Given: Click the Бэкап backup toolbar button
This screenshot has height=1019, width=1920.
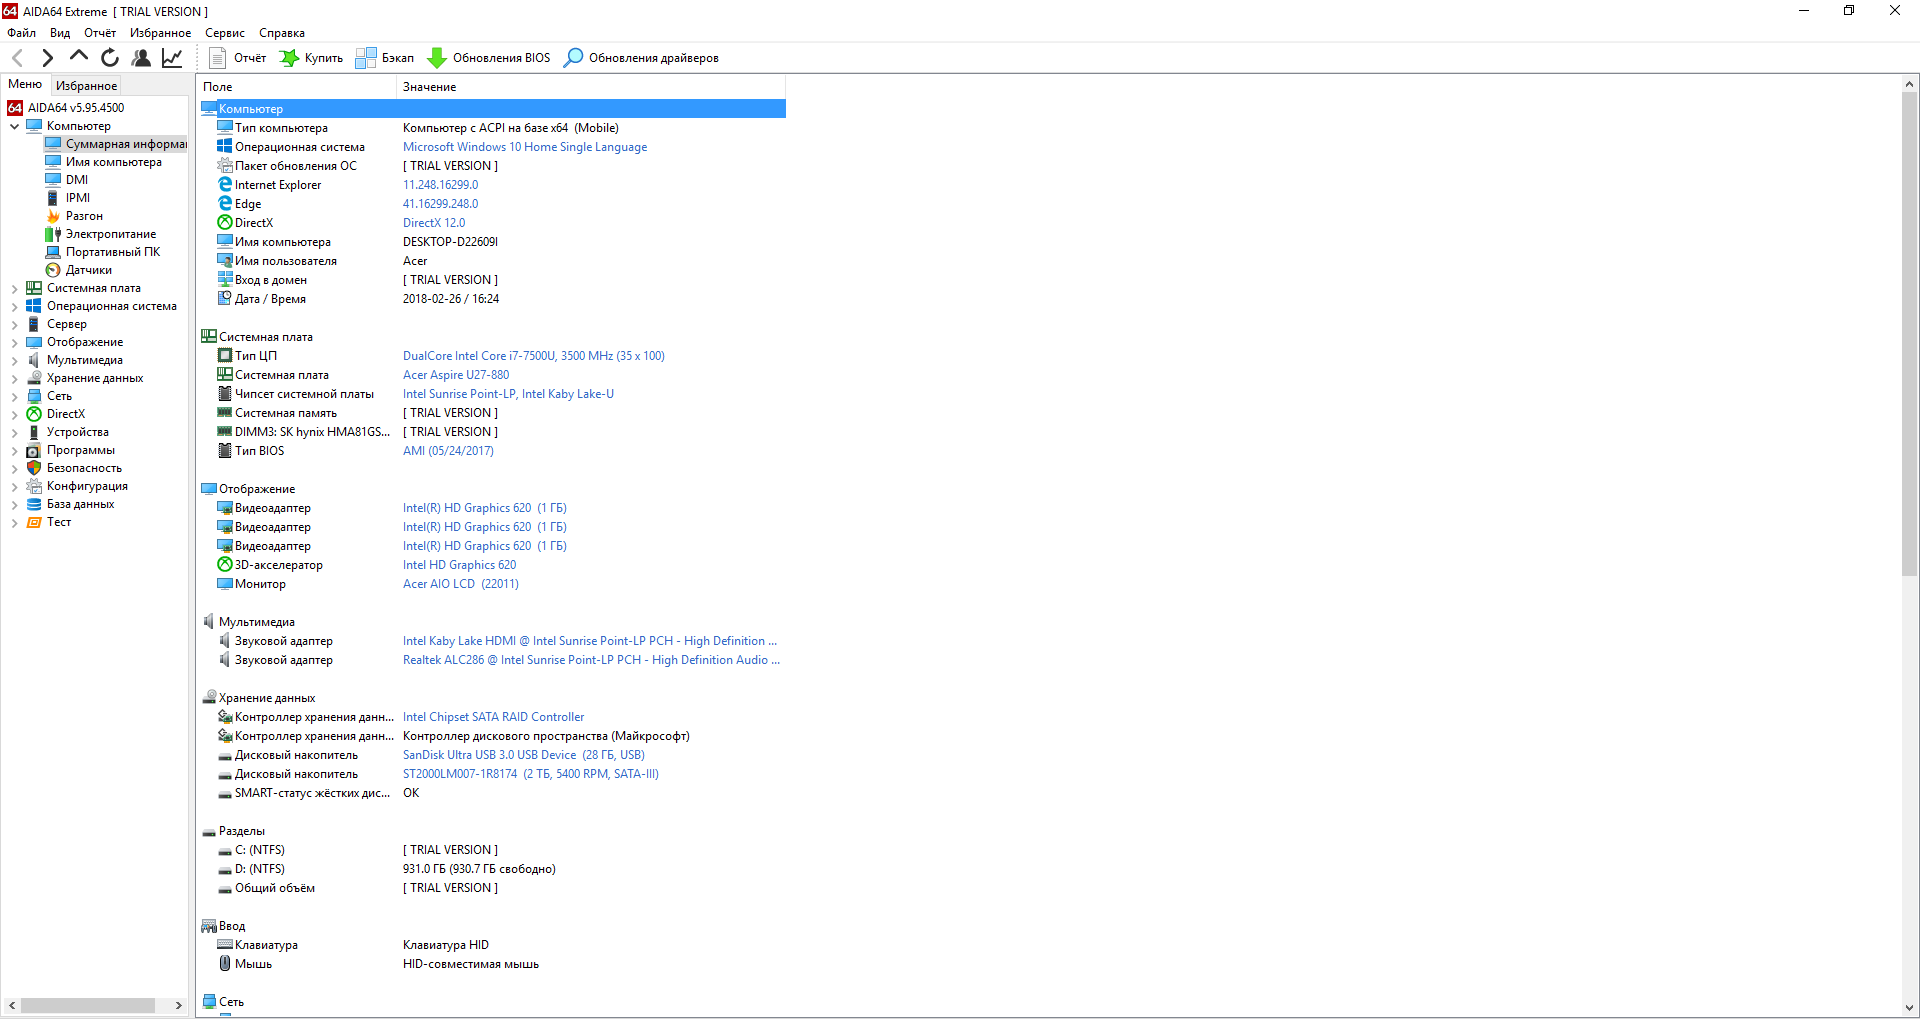Looking at the screenshot, I should pyautogui.click(x=385, y=58).
